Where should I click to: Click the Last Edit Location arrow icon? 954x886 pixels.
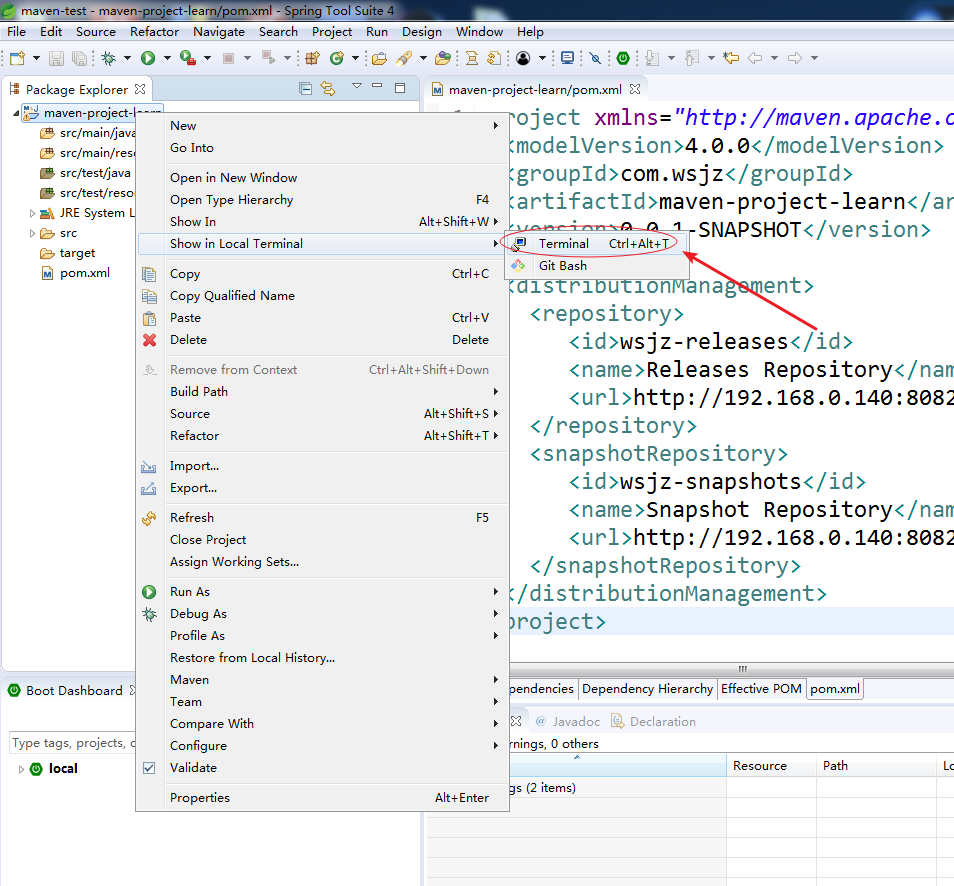coord(731,58)
